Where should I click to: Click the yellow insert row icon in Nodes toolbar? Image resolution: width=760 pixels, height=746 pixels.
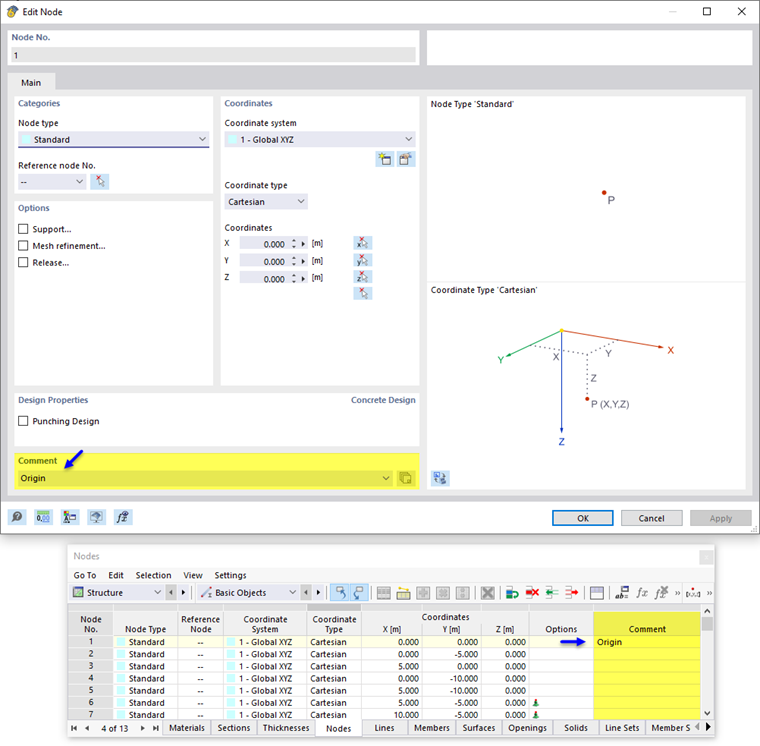click(x=403, y=593)
